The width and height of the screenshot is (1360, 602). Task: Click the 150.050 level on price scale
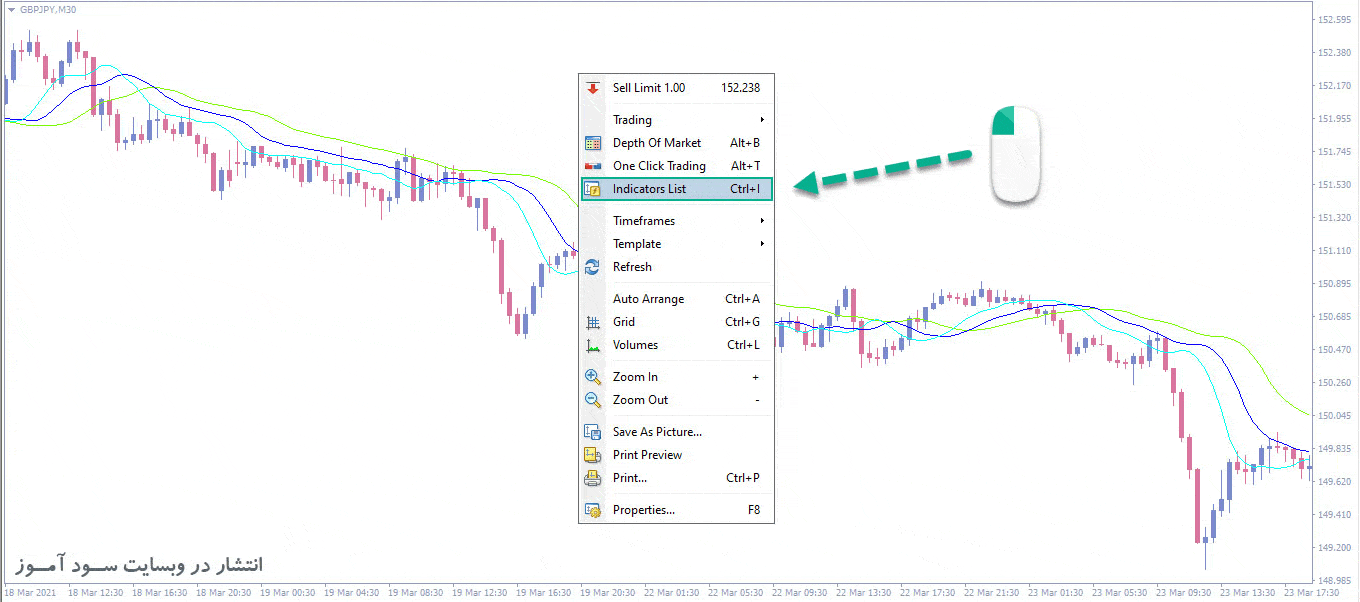click(1335, 416)
